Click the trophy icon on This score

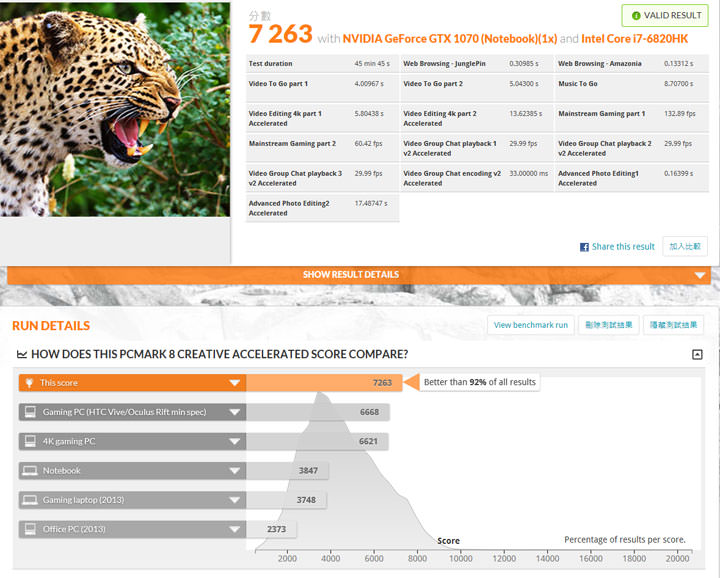(29, 383)
